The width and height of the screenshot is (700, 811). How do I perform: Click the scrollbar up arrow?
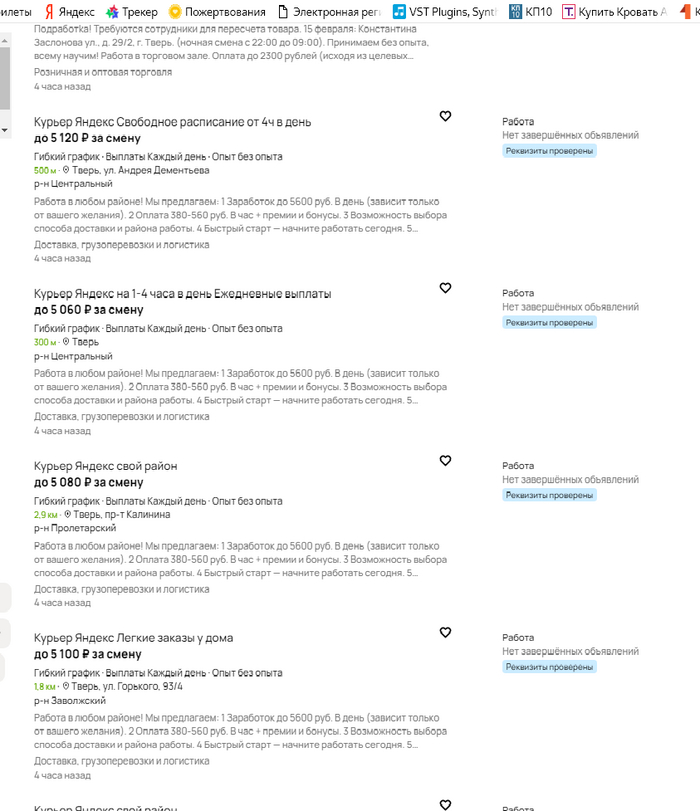[5, 40]
